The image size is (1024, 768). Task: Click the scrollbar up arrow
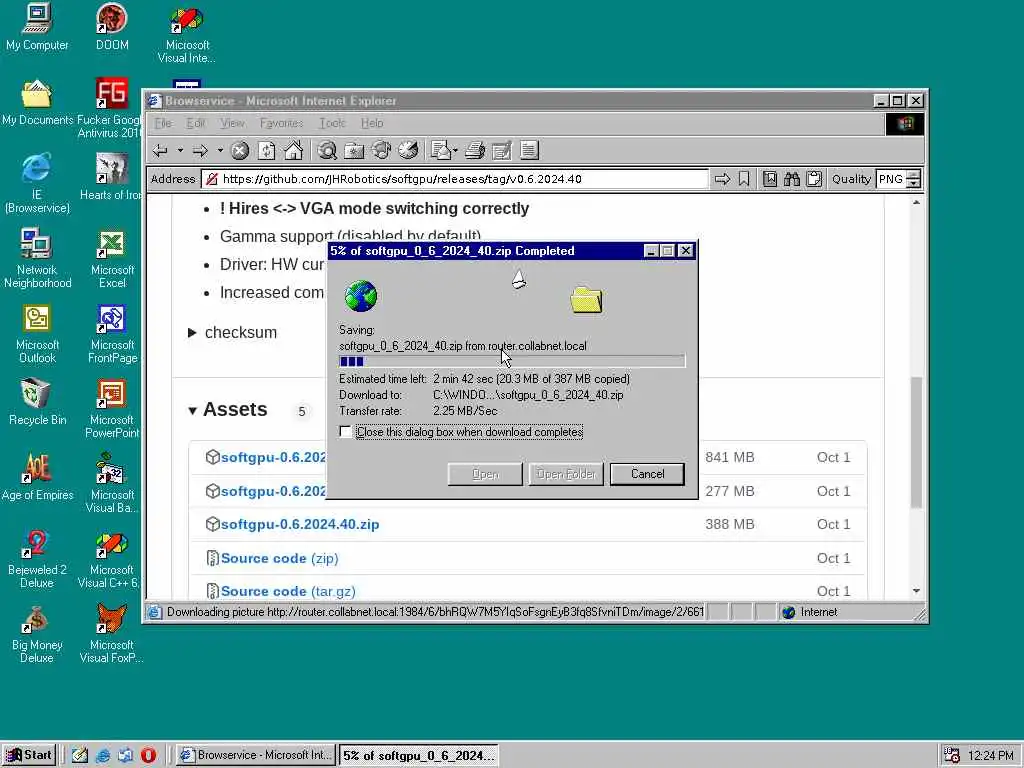pos(916,202)
